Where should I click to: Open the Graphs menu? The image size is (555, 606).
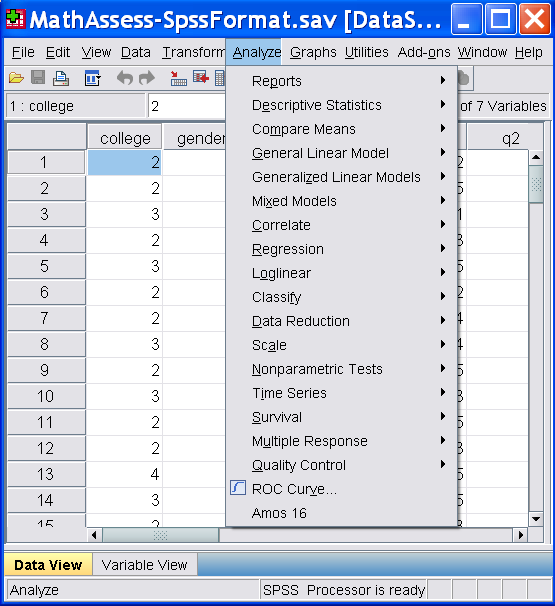pyautogui.click(x=313, y=52)
